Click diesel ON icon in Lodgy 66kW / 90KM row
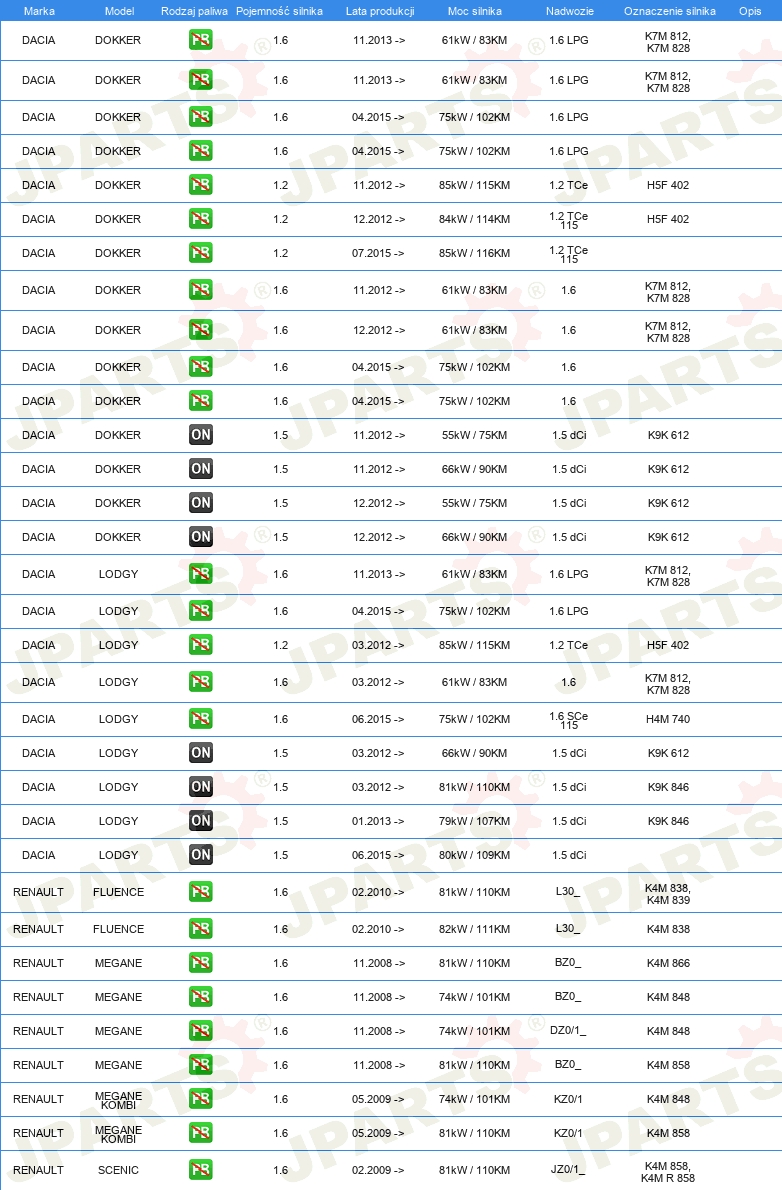This screenshot has height=1190, width=782. pyautogui.click(x=200, y=753)
